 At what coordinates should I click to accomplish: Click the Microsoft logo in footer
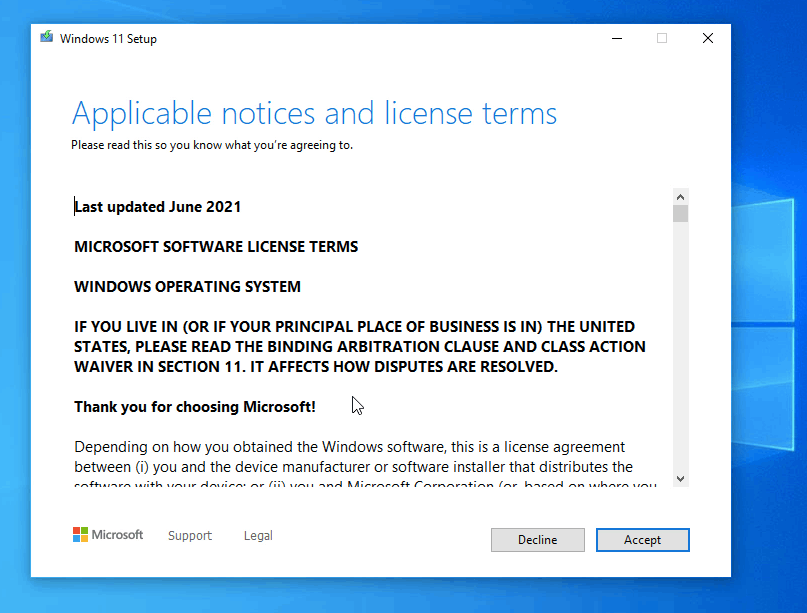coord(108,535)
